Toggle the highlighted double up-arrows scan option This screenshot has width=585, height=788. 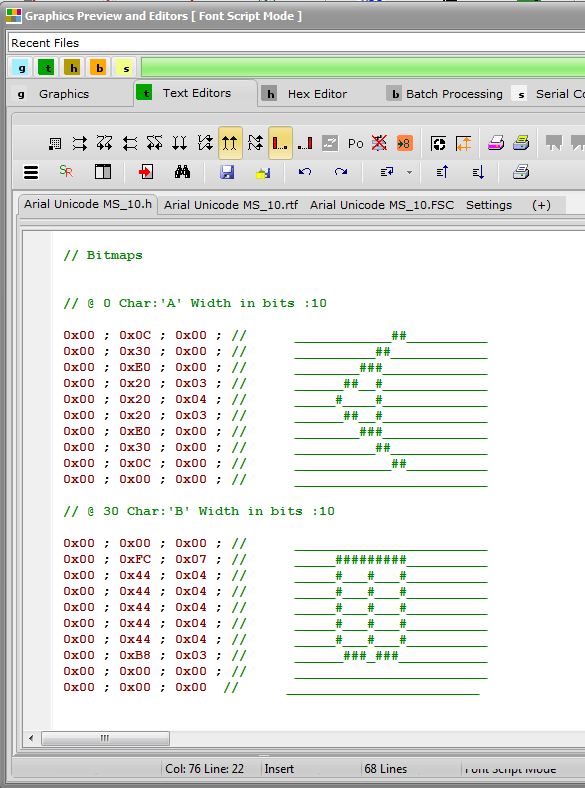(230, 143)
